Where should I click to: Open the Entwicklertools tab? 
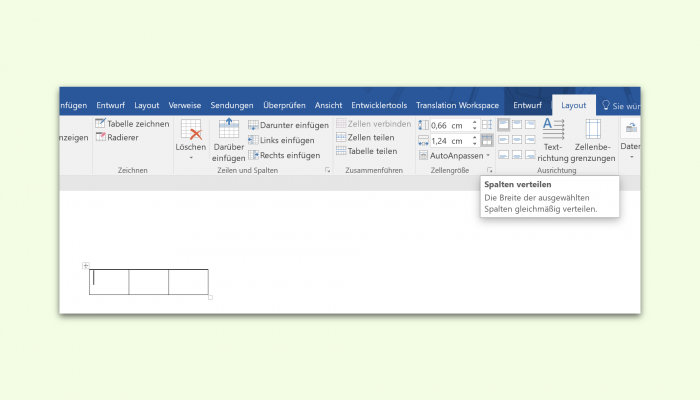(x=379, y=105)
